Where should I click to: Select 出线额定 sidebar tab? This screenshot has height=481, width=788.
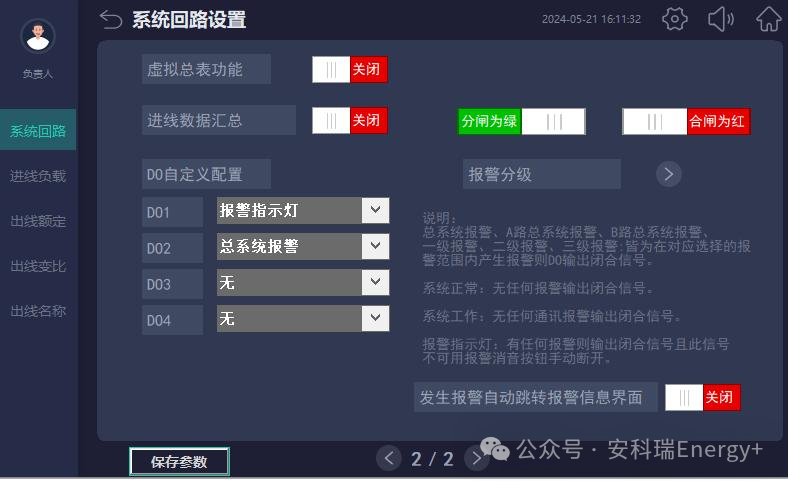tap(38, 221)
